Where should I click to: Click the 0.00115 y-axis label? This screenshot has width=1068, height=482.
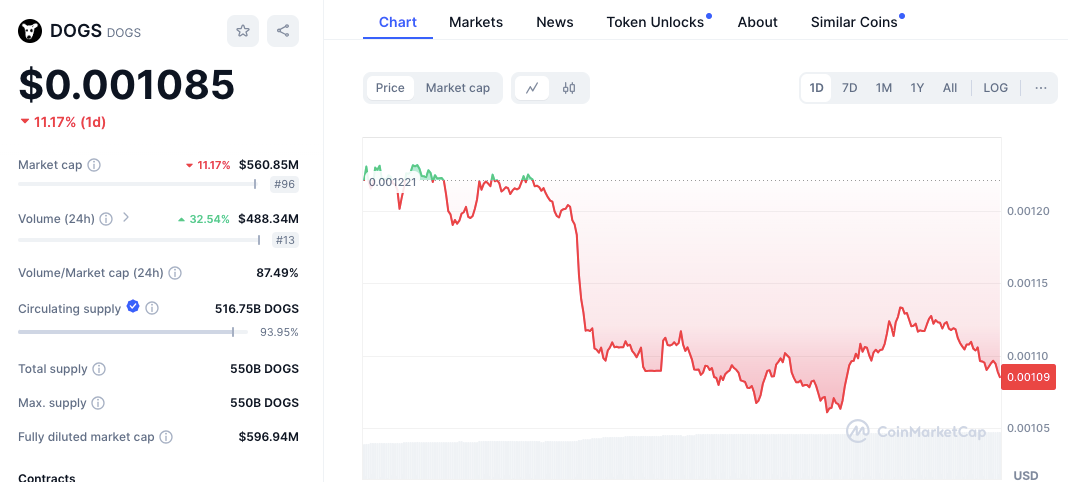(x=1027, y=283)
